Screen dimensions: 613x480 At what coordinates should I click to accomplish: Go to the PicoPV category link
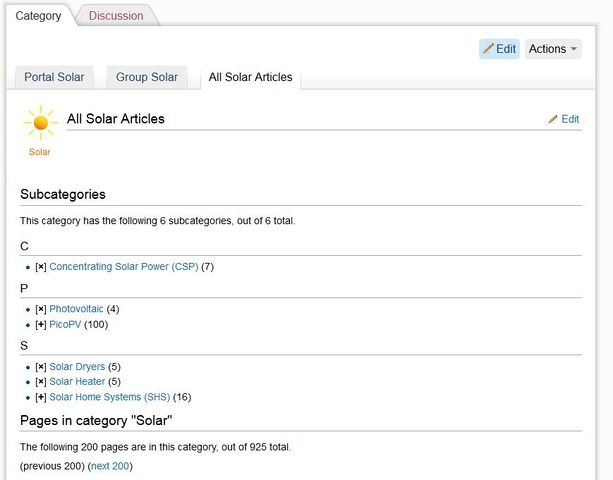point(65,325)
